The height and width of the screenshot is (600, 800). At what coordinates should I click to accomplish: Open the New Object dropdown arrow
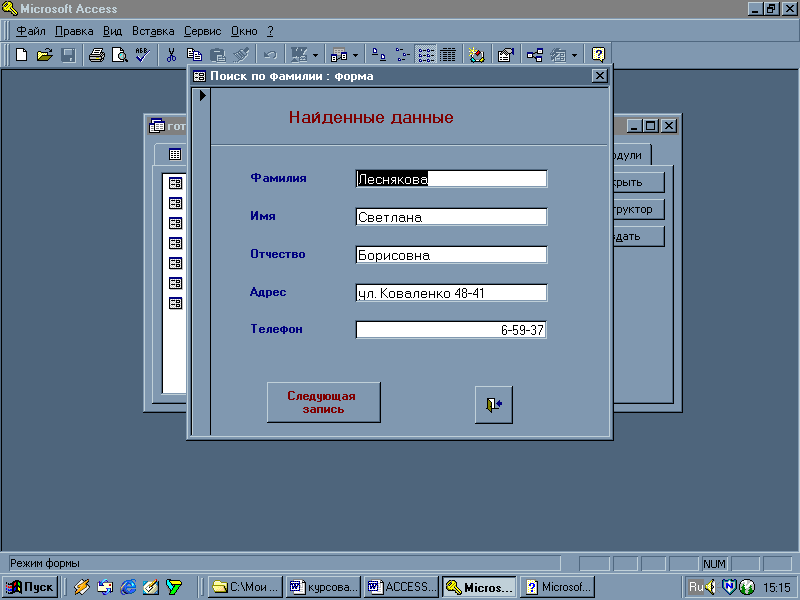point(574,55)
